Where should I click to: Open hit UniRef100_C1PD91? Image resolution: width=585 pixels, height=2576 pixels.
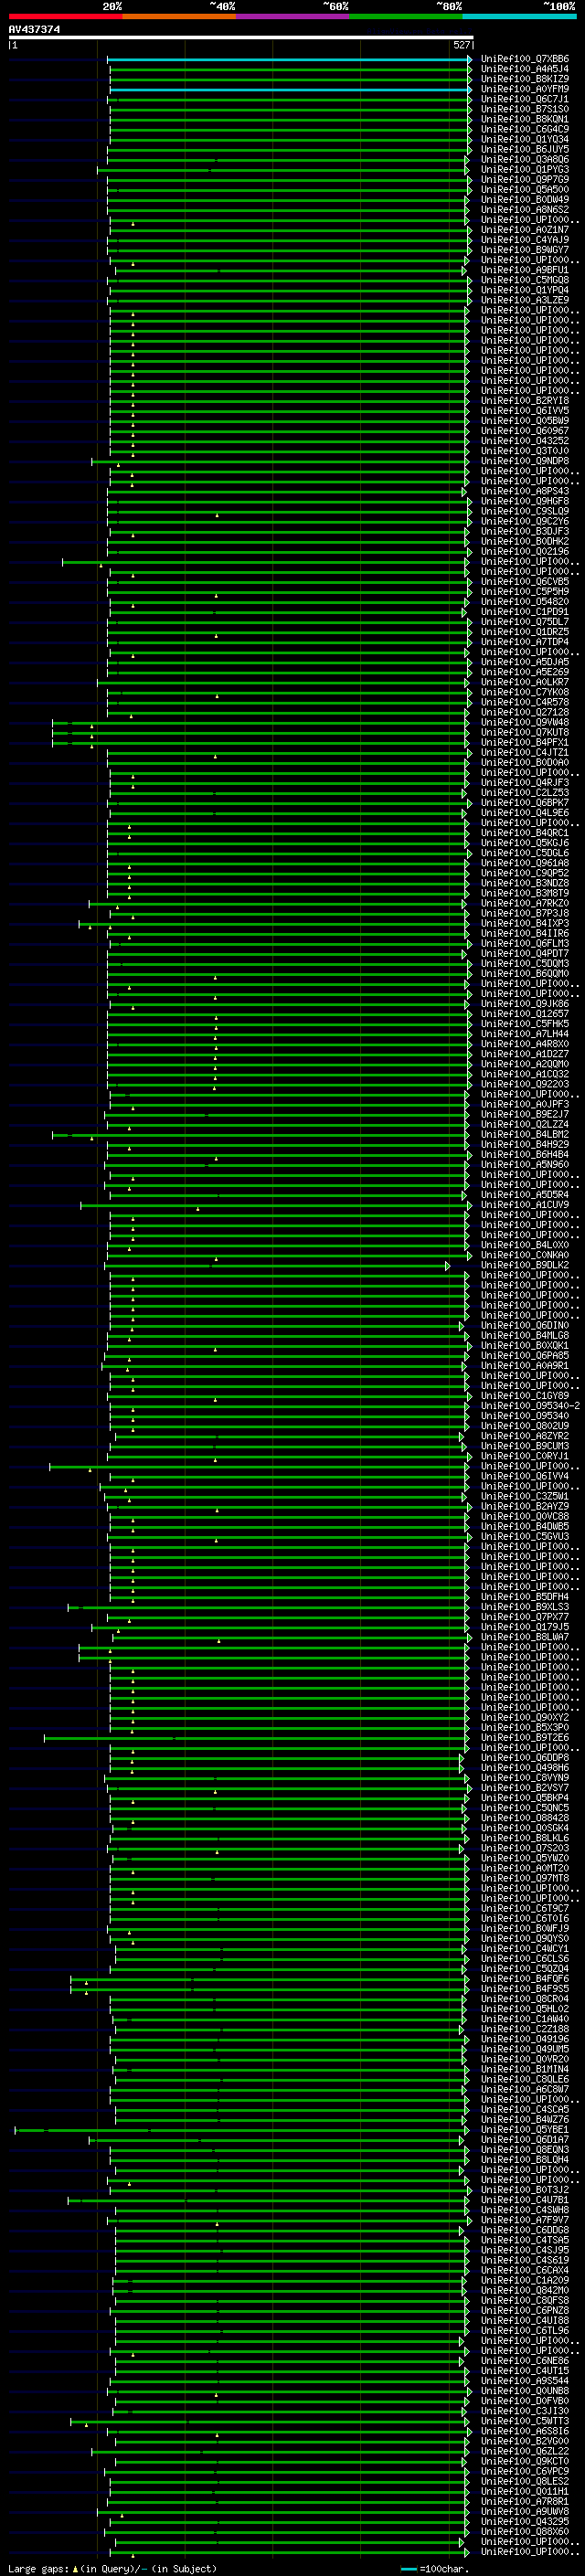[525, 612]
